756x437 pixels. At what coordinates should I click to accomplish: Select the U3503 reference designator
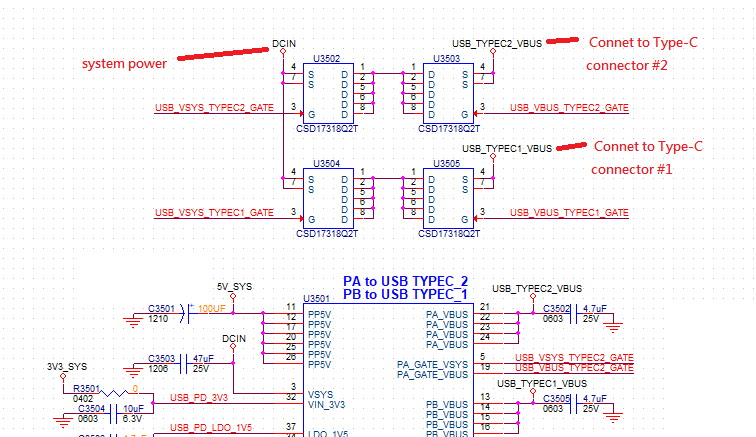coord(446,58)
